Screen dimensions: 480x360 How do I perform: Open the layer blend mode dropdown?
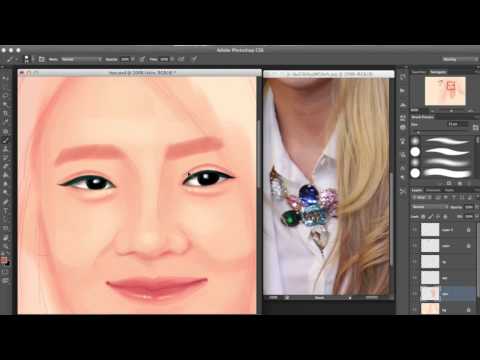(430, 207)
